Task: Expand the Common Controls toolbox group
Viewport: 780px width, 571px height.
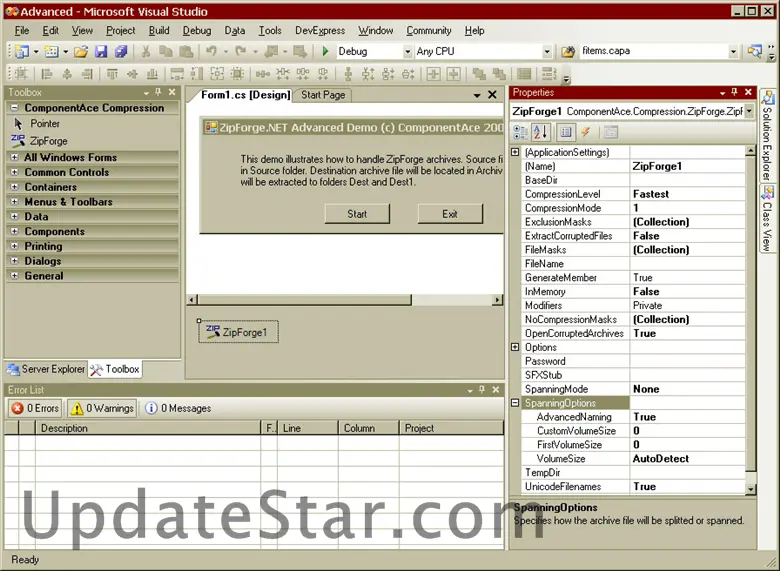Action: tap(14, 172)
